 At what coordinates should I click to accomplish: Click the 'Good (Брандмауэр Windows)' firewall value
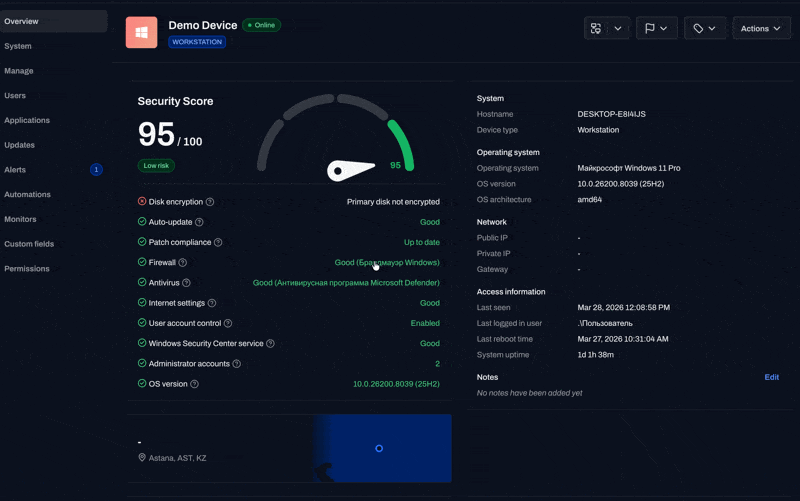pos(387,263)
